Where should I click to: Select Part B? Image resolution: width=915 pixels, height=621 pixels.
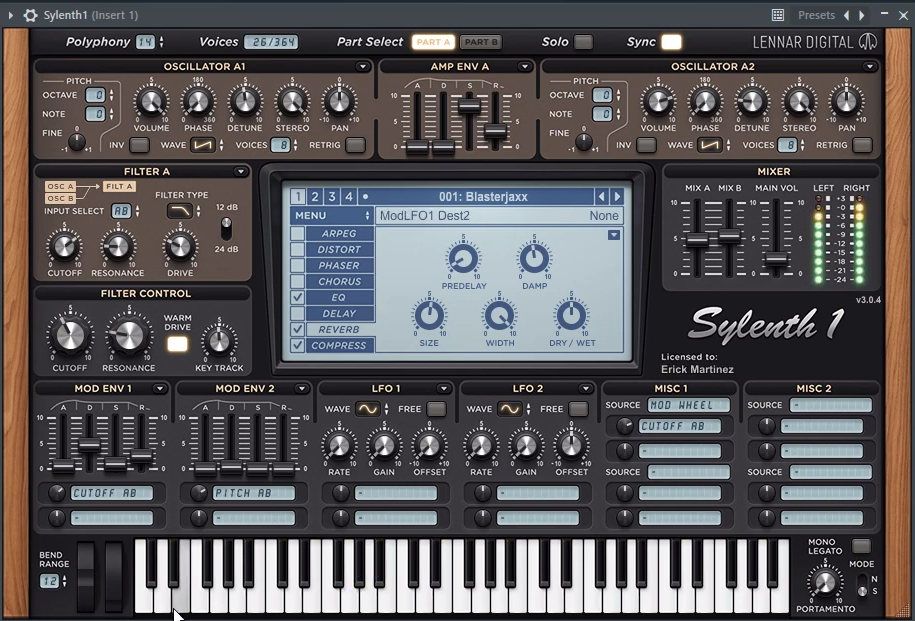[x=481, y=42]
